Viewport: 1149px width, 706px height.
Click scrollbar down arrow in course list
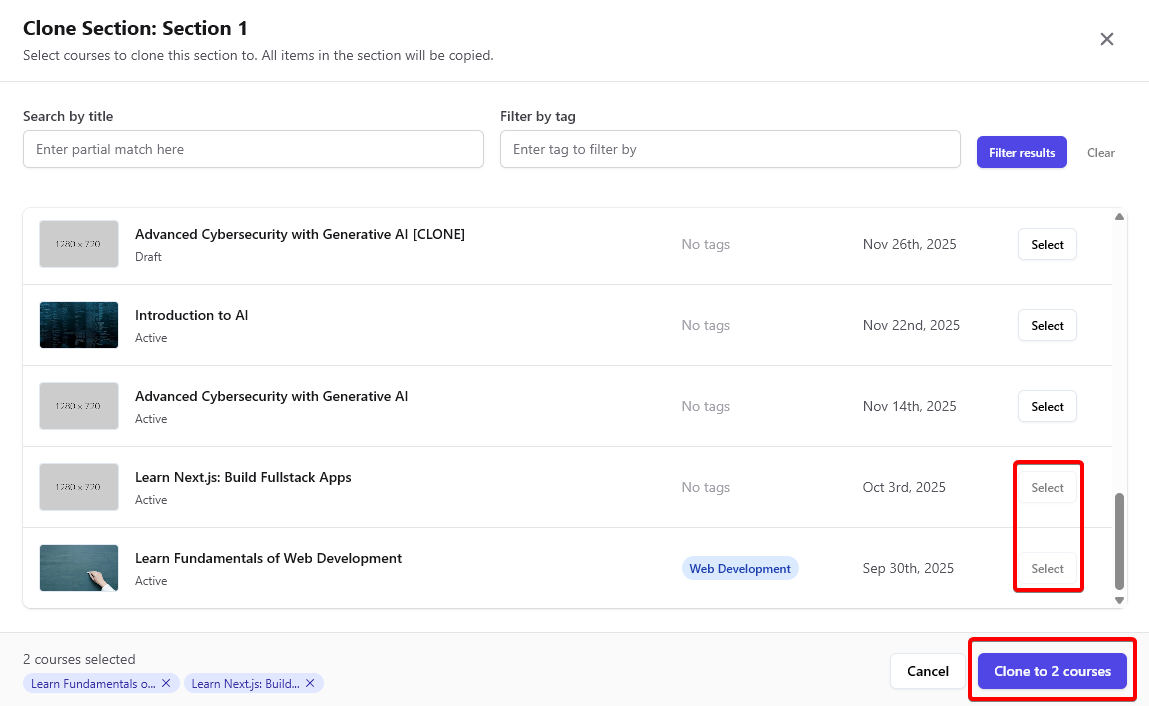coord(1119,600)
